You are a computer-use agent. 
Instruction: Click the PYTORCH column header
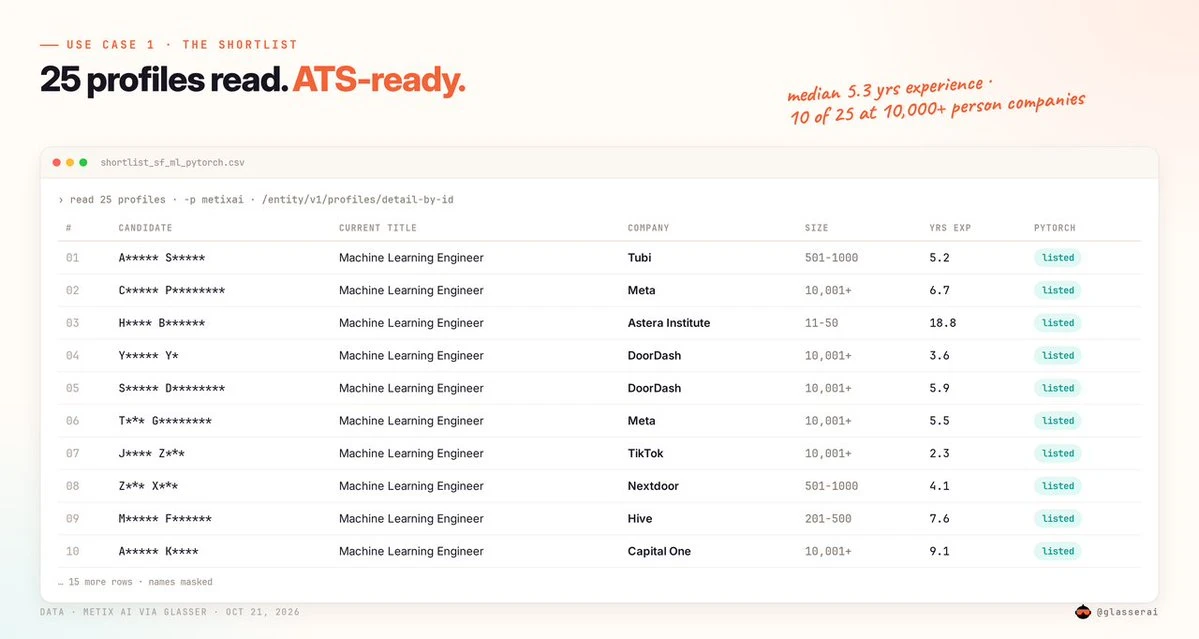[1054, 228]
